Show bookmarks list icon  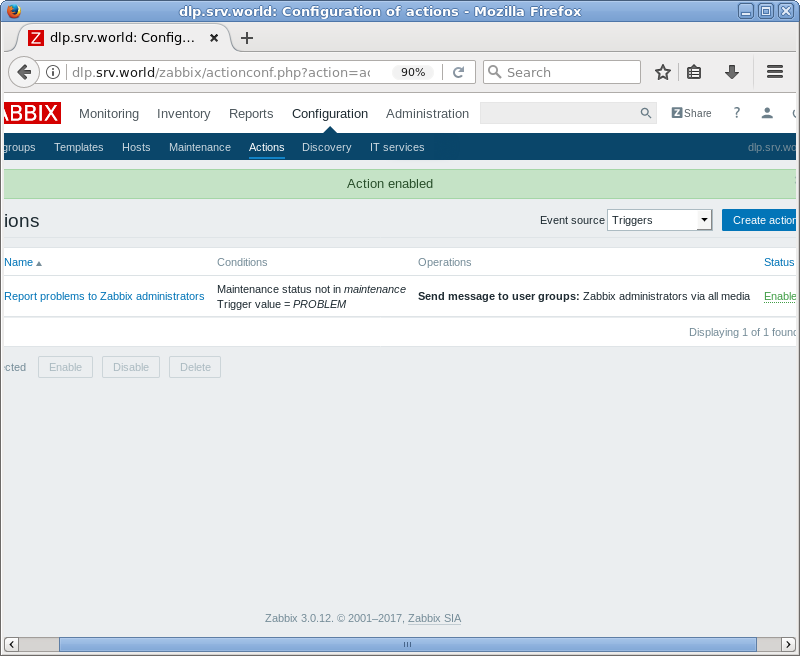pyautogui.click(x=694, y=72)
